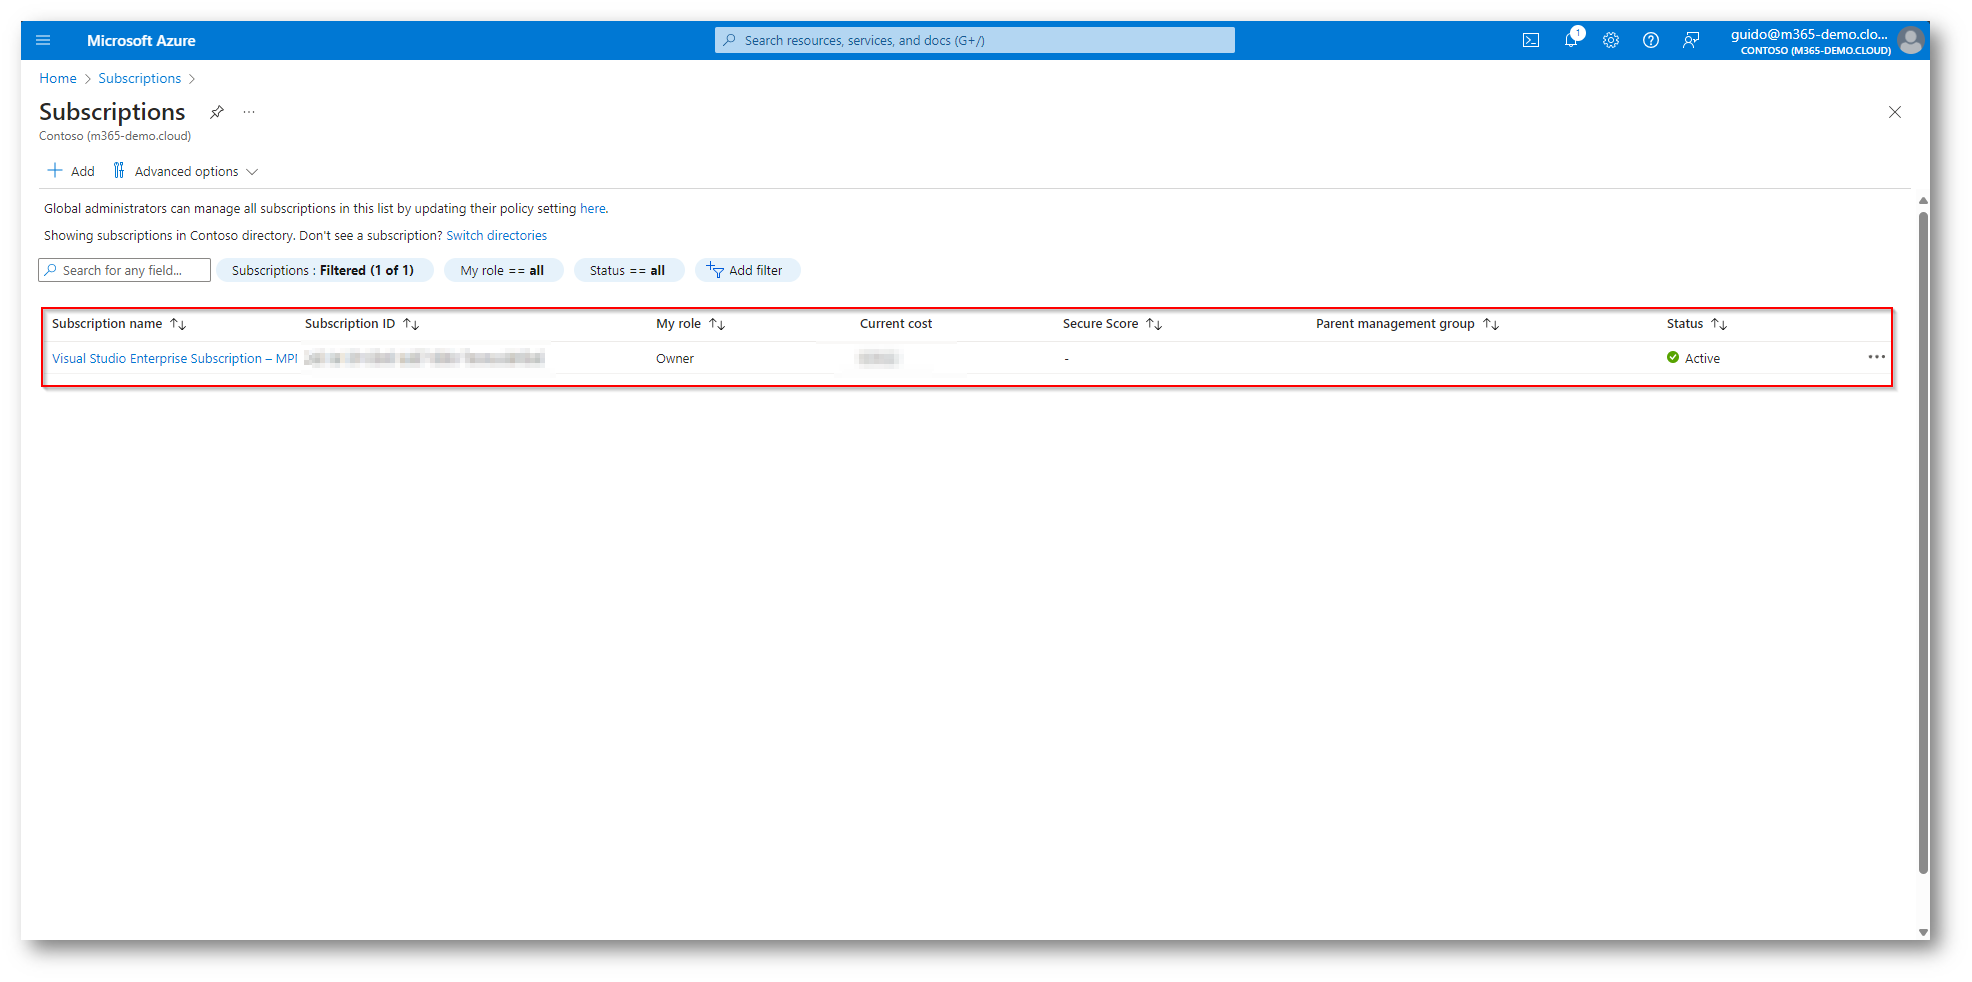1972x982 pixels.
Task: Open the Subscriptions Filtered filter pill
Action: 324,270
